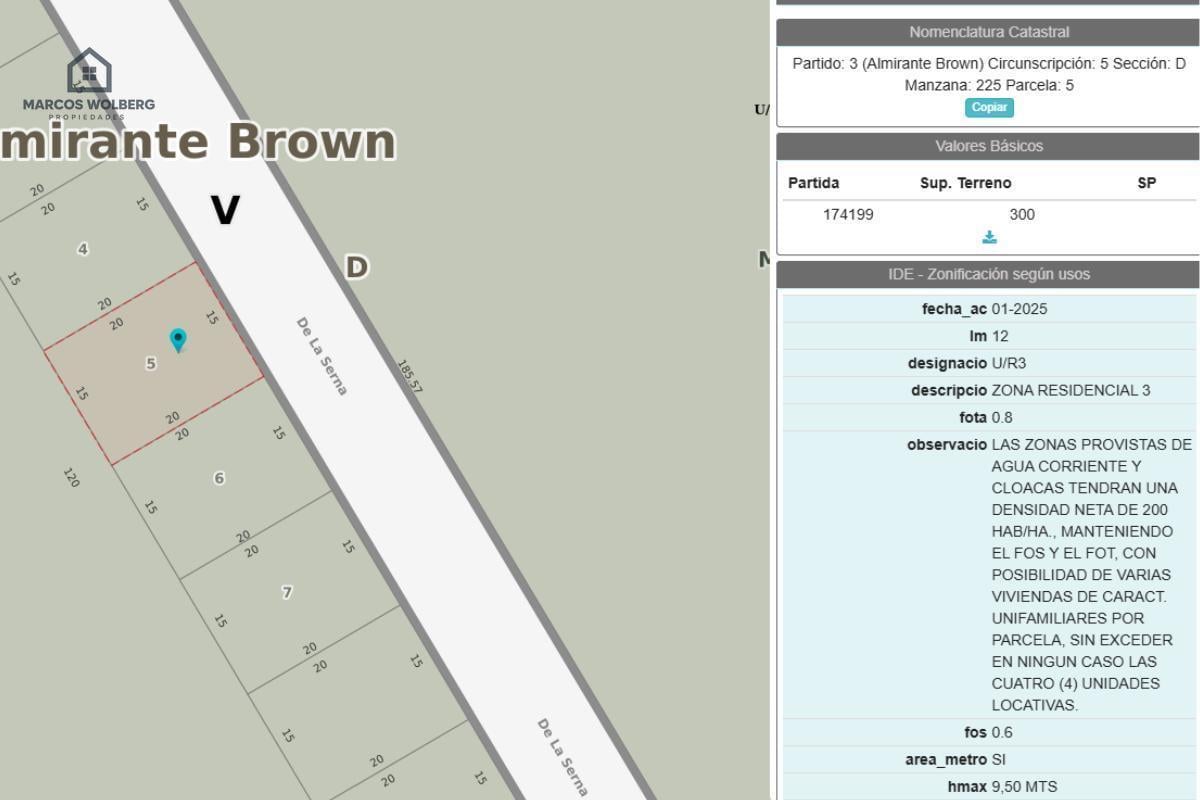Screen dimensions: 1200x800
Task: Click the ZONA RESIDENCIAL 3 description
Action: [x=1071, y=390]
